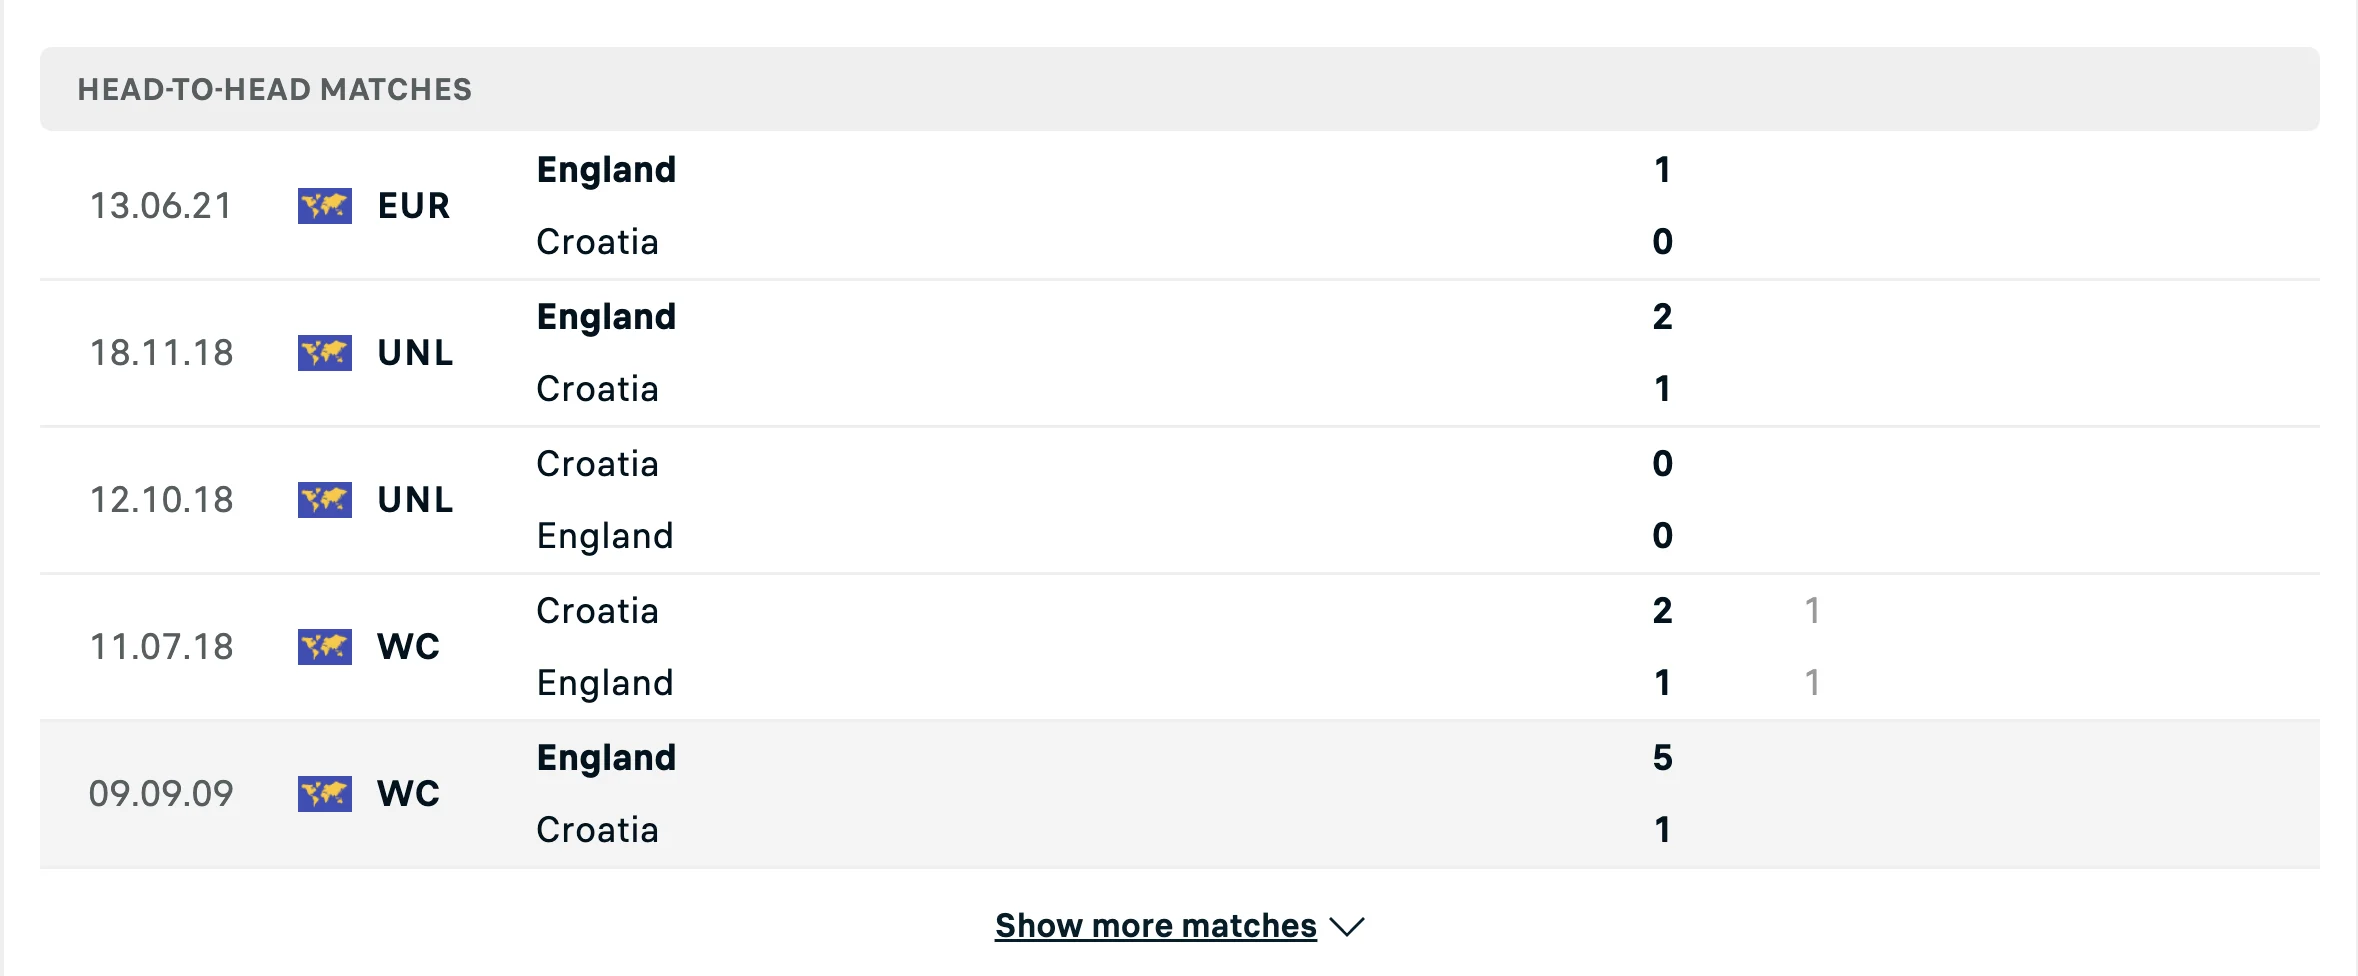Open the UNL label for 12.10.18 match
The height and width of the screenshot is (976, 2358).
[415, 500]
